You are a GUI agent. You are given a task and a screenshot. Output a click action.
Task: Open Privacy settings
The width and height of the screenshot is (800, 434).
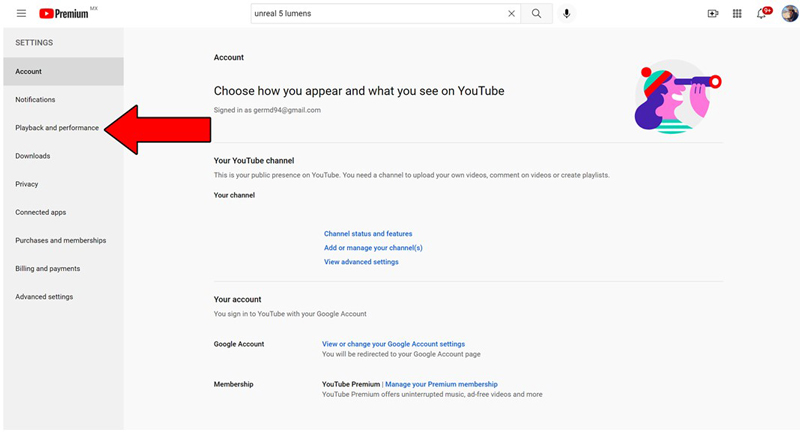tap(63, 184)
